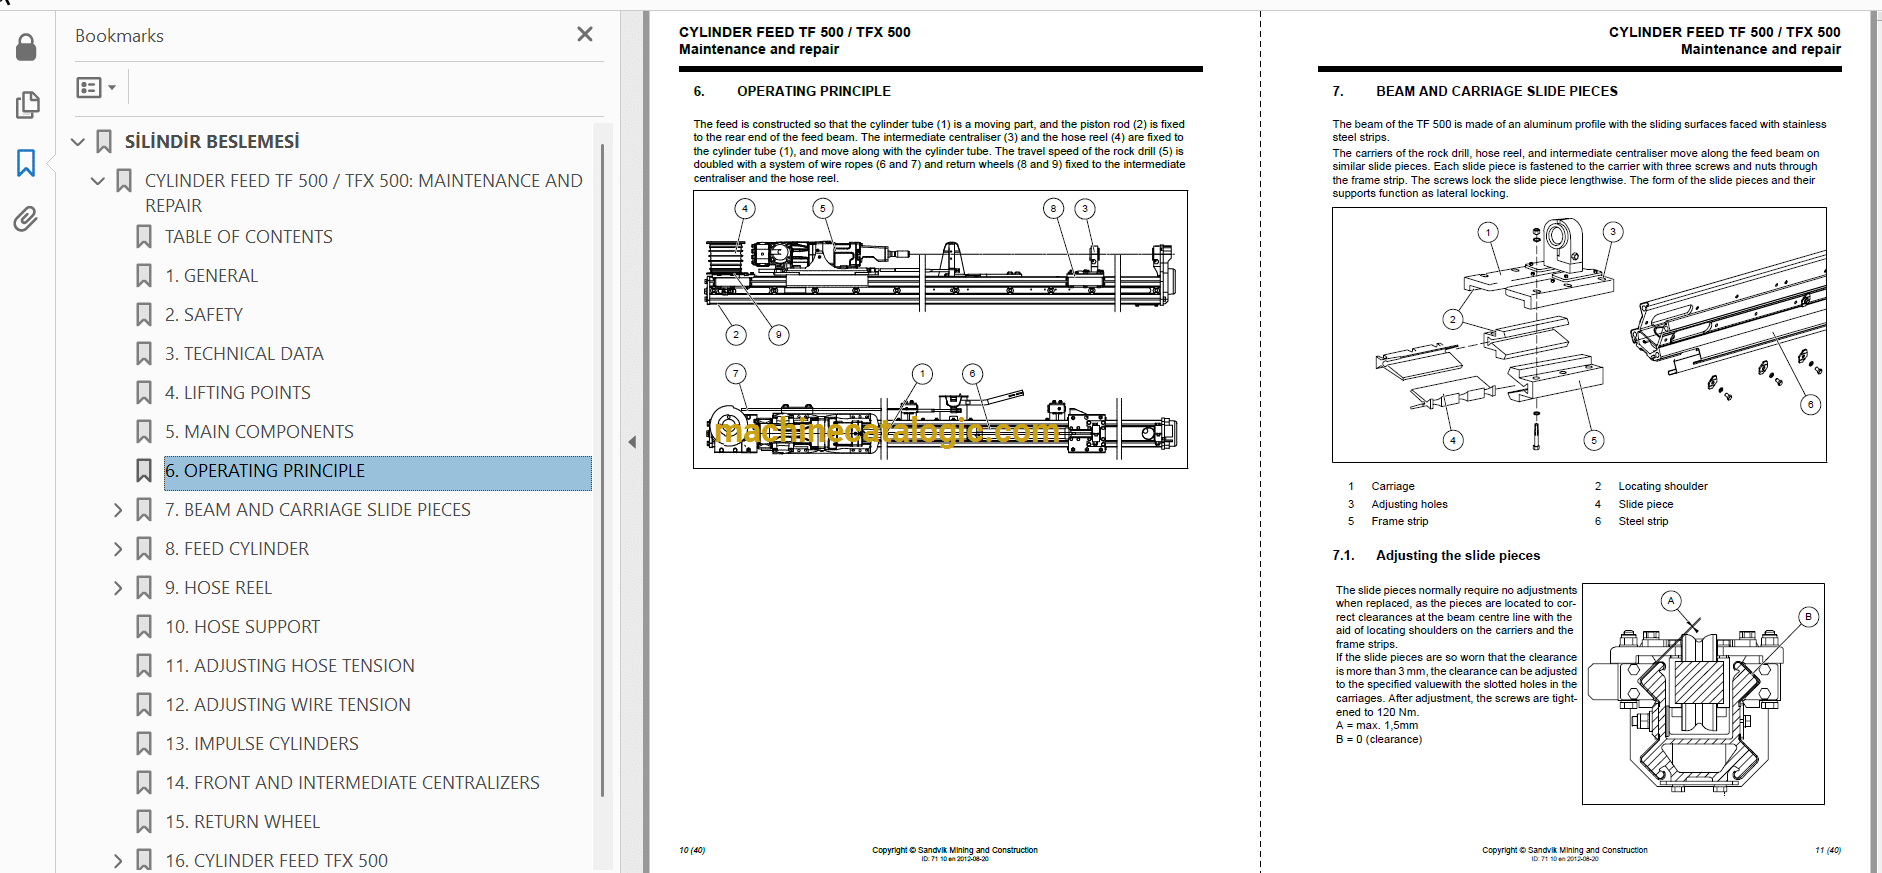Click bookmark icon beside 8. FEED CYLINDER

click(x=144, y=549)
